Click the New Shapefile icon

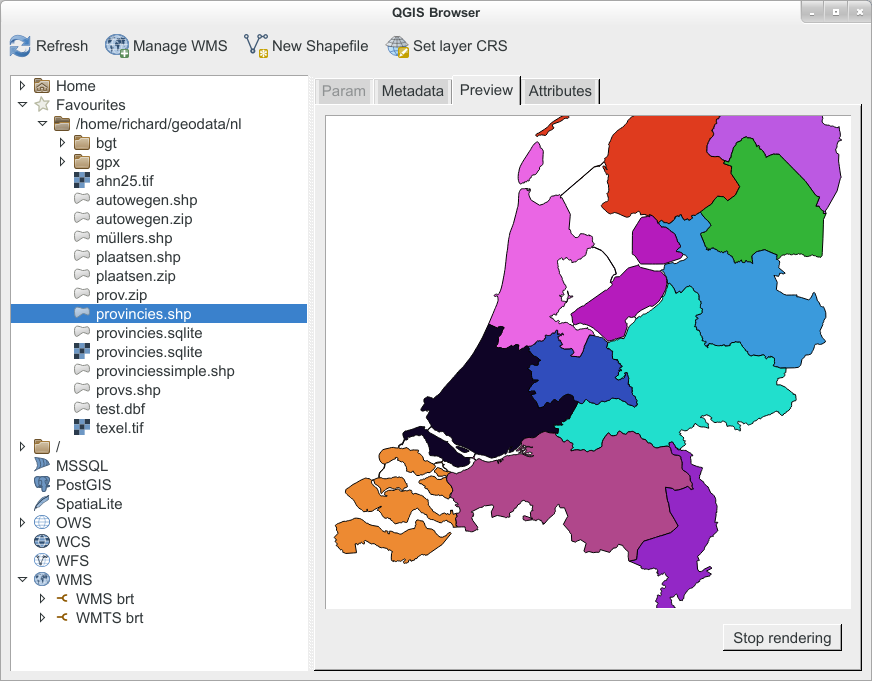256,46
